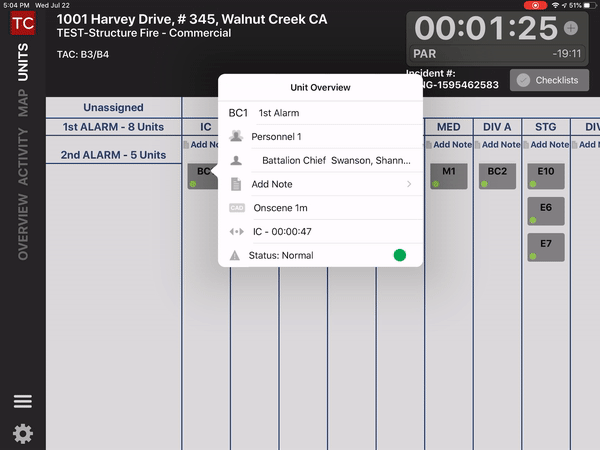Open the hamburger menu
600x450 pixels.
coord(22,401)
